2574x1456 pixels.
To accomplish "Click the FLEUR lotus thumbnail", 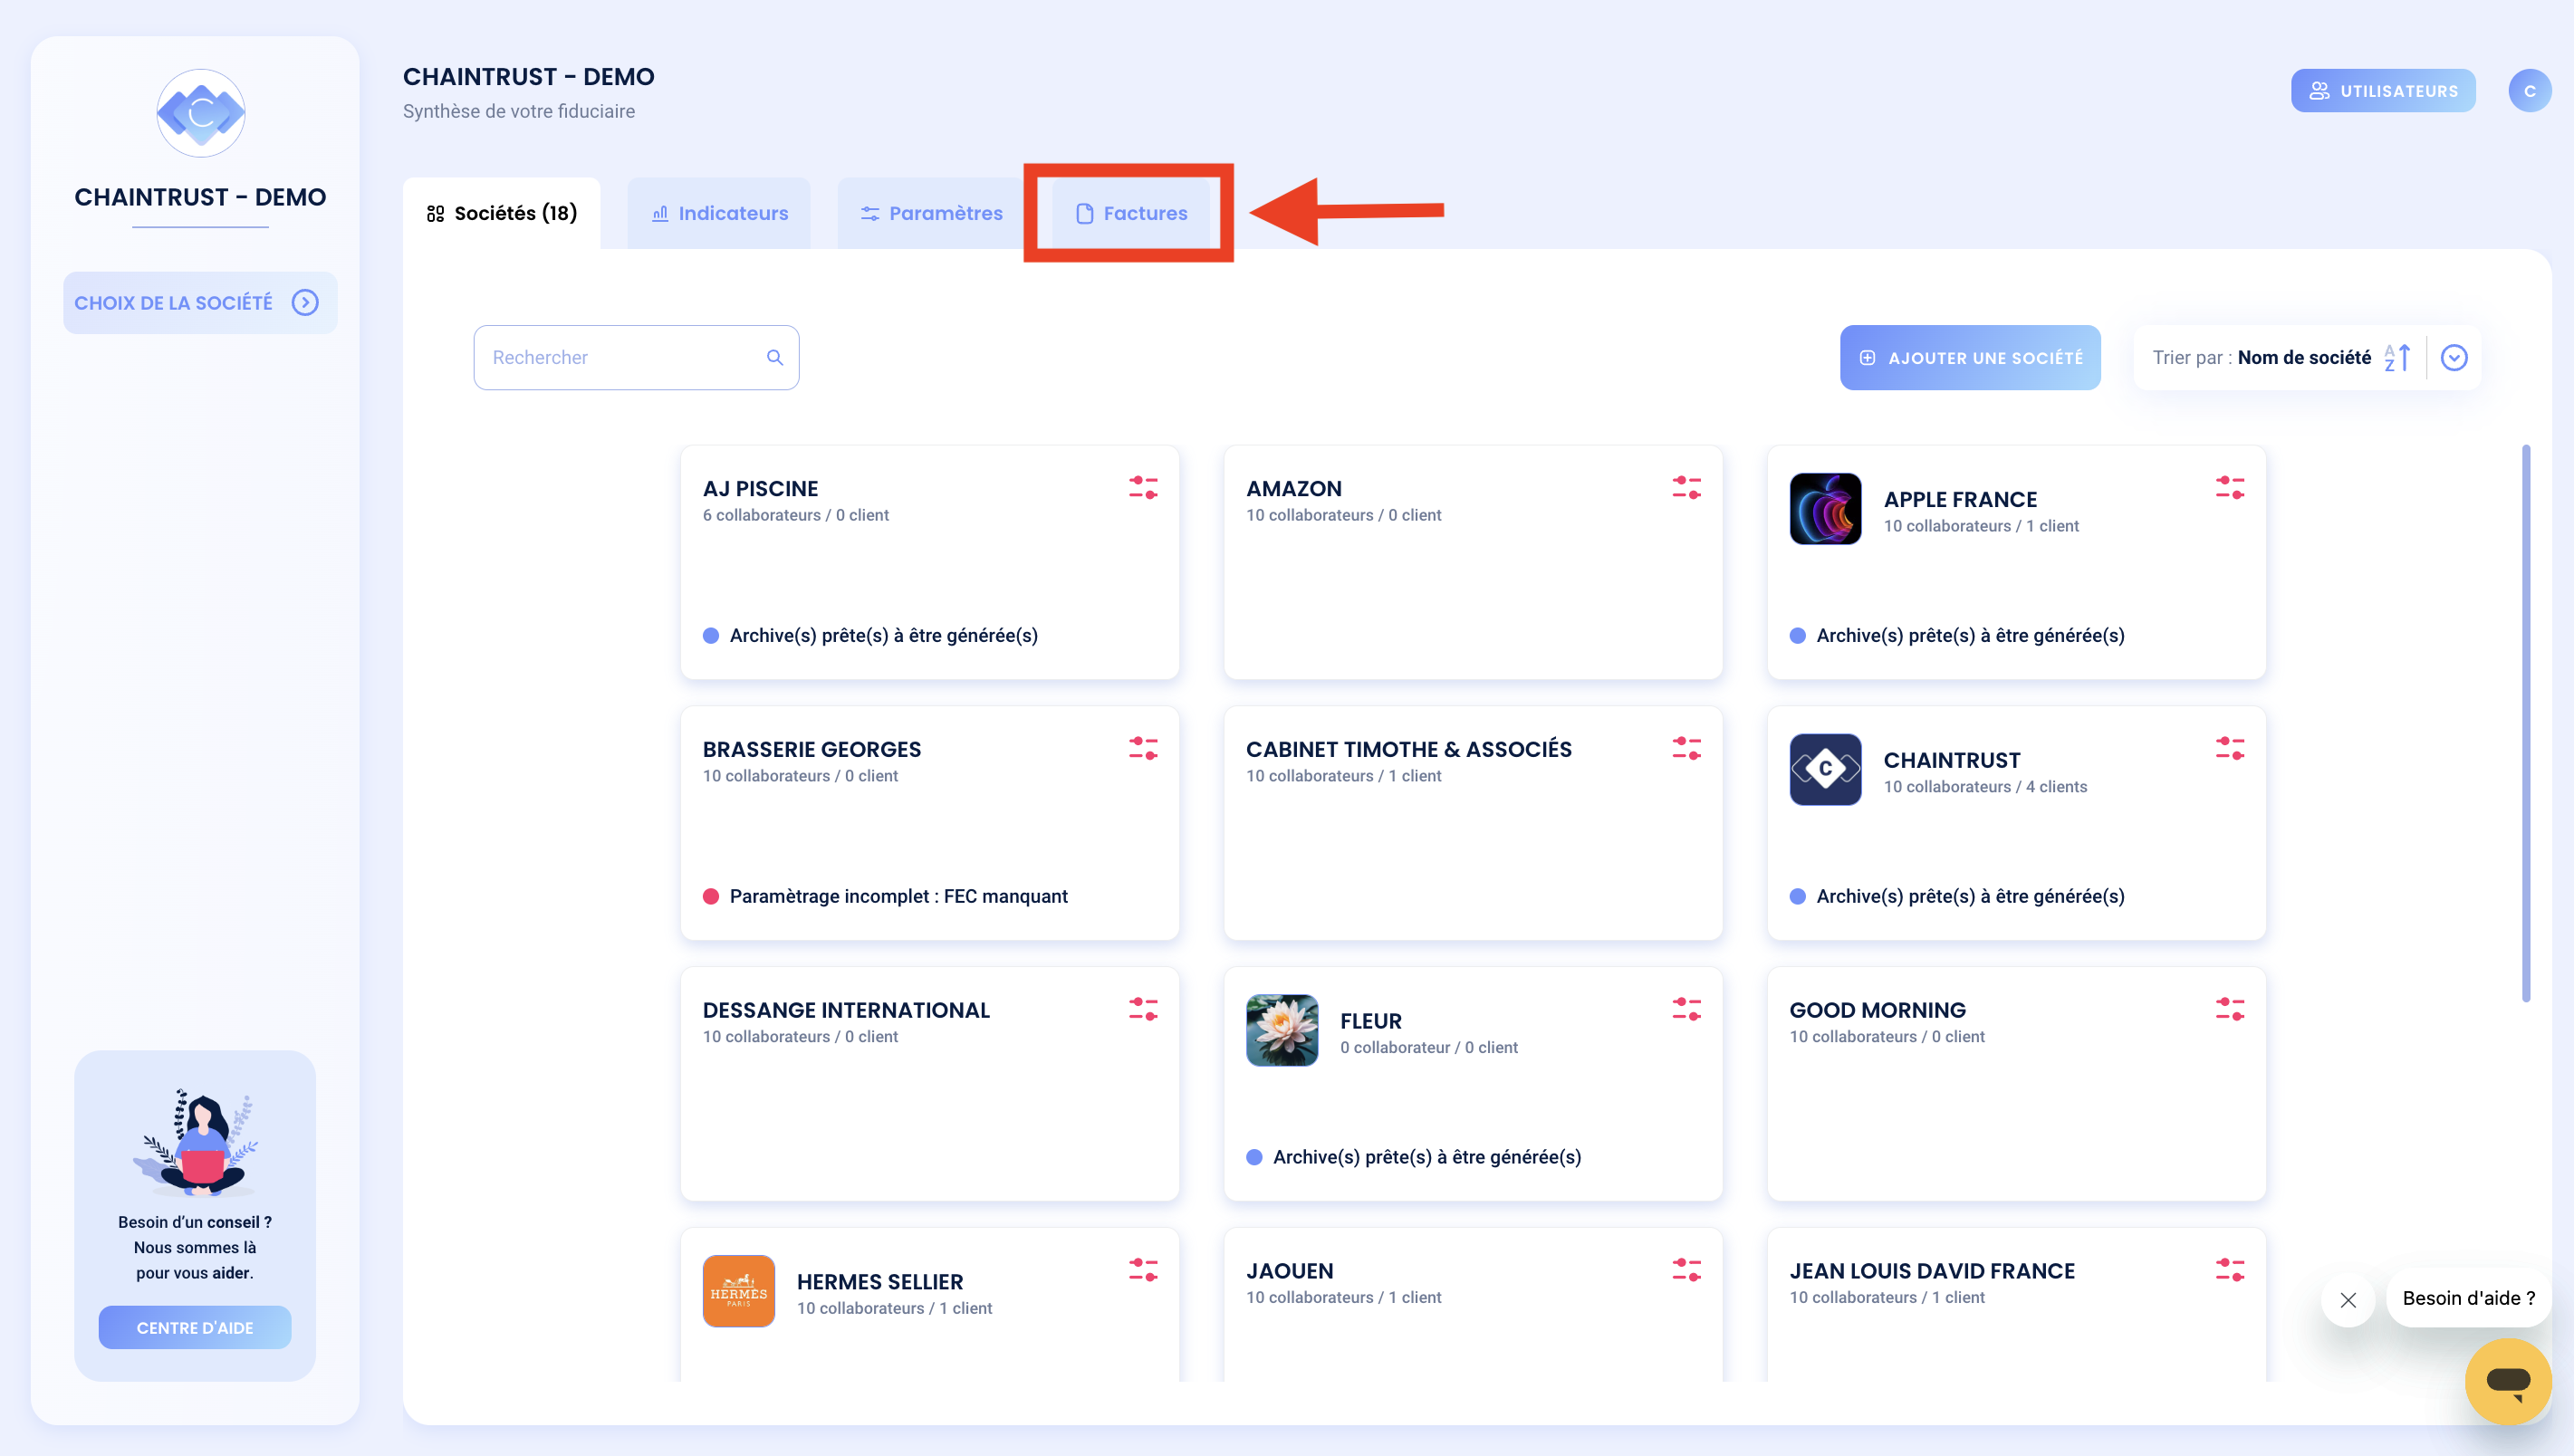I will (1282, 1030).
